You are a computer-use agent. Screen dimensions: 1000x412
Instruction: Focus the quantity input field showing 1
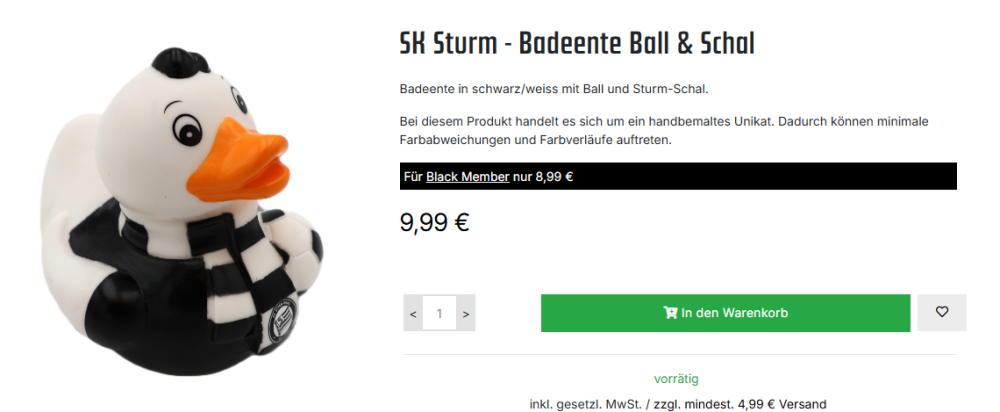coord(439,313)
